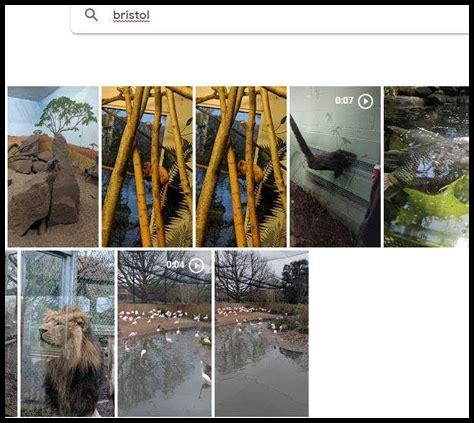
Task: Click the 0:04 duration label
Action: tap(175, 265)
